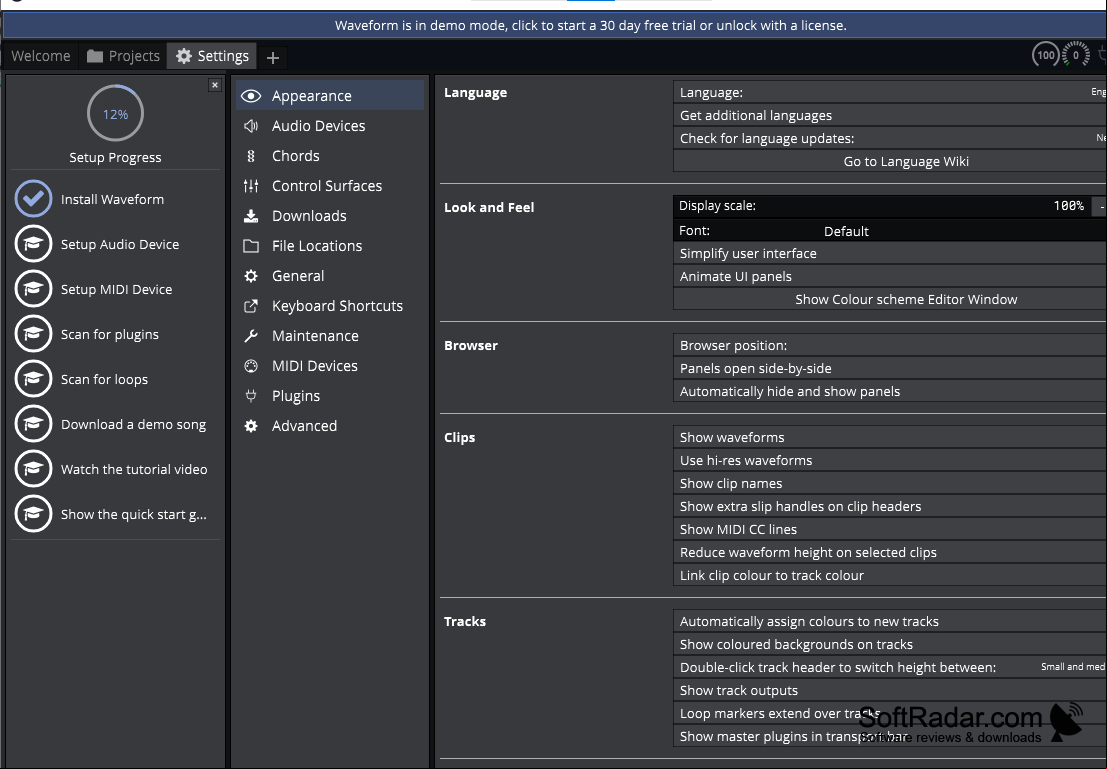Click the Setup Audio Device tutorial icon

coord(33,244)
